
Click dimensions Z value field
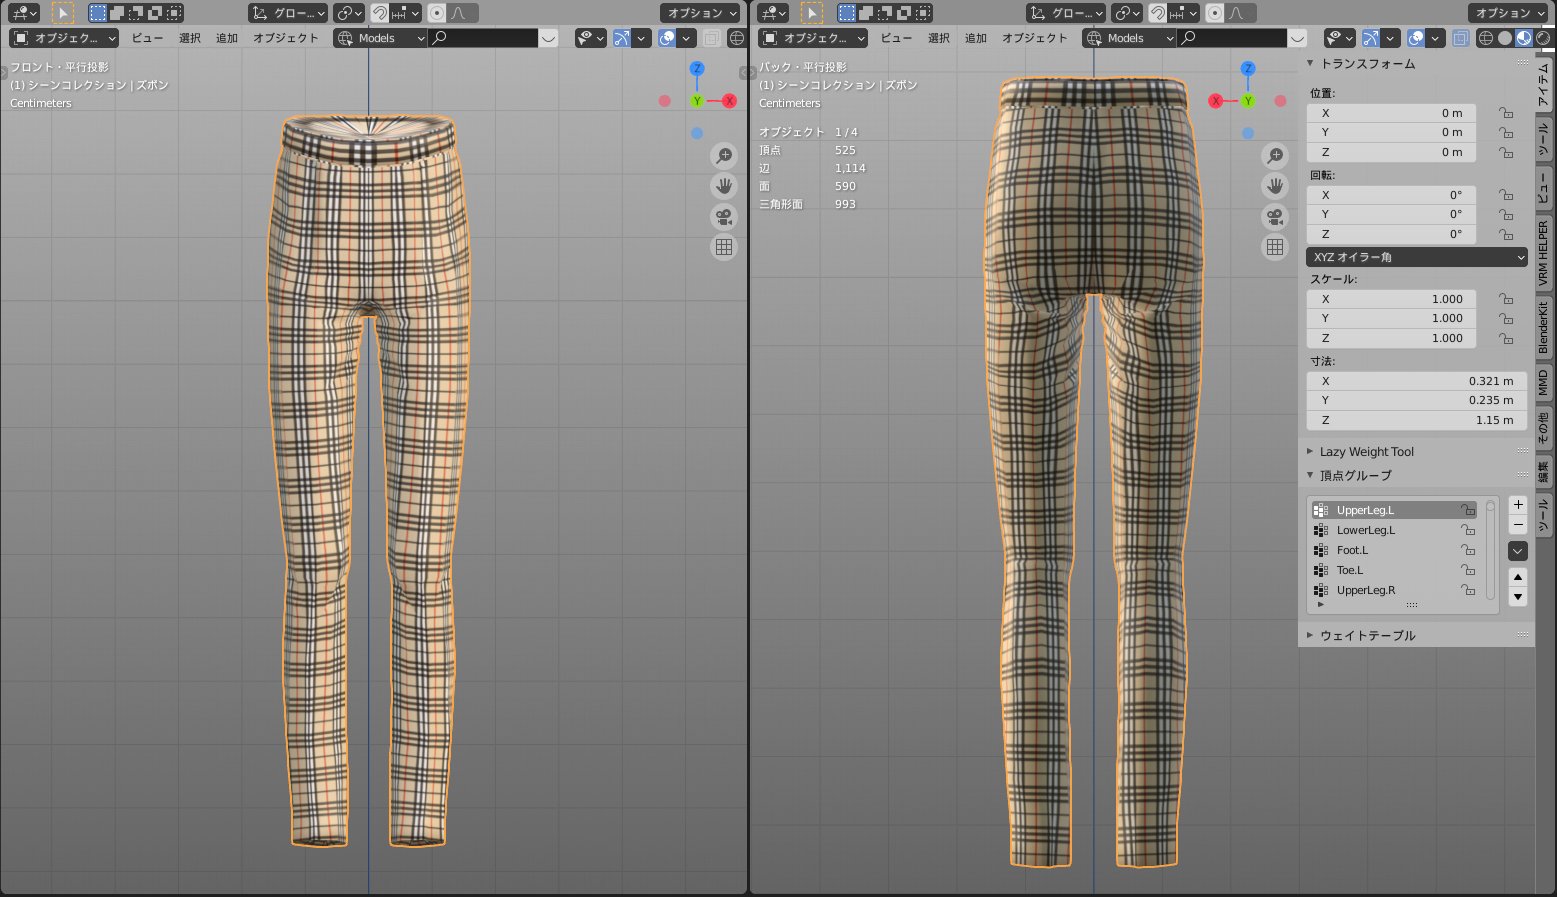[x=1417, y=420]
